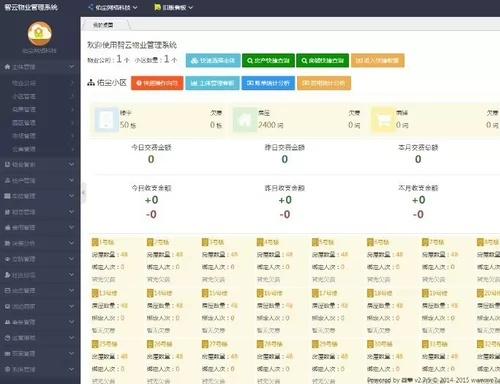
Task: Click the 昨日交费金额 label
Action: pos(285,147)
